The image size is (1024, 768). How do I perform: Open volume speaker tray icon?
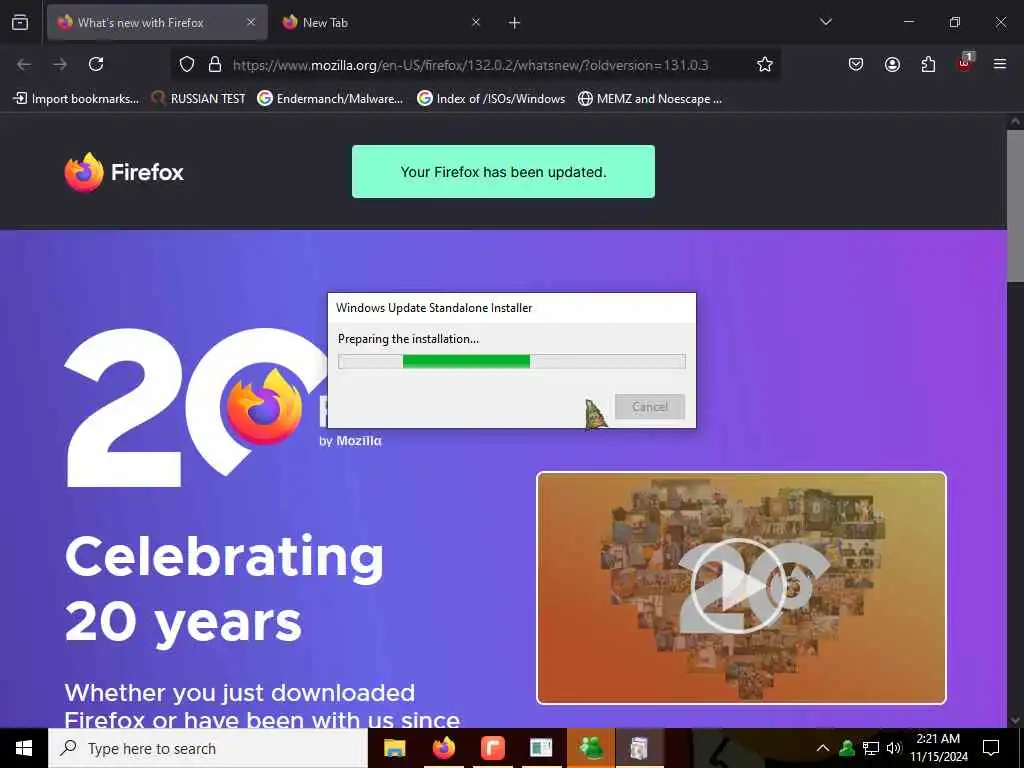coord(894,748)
